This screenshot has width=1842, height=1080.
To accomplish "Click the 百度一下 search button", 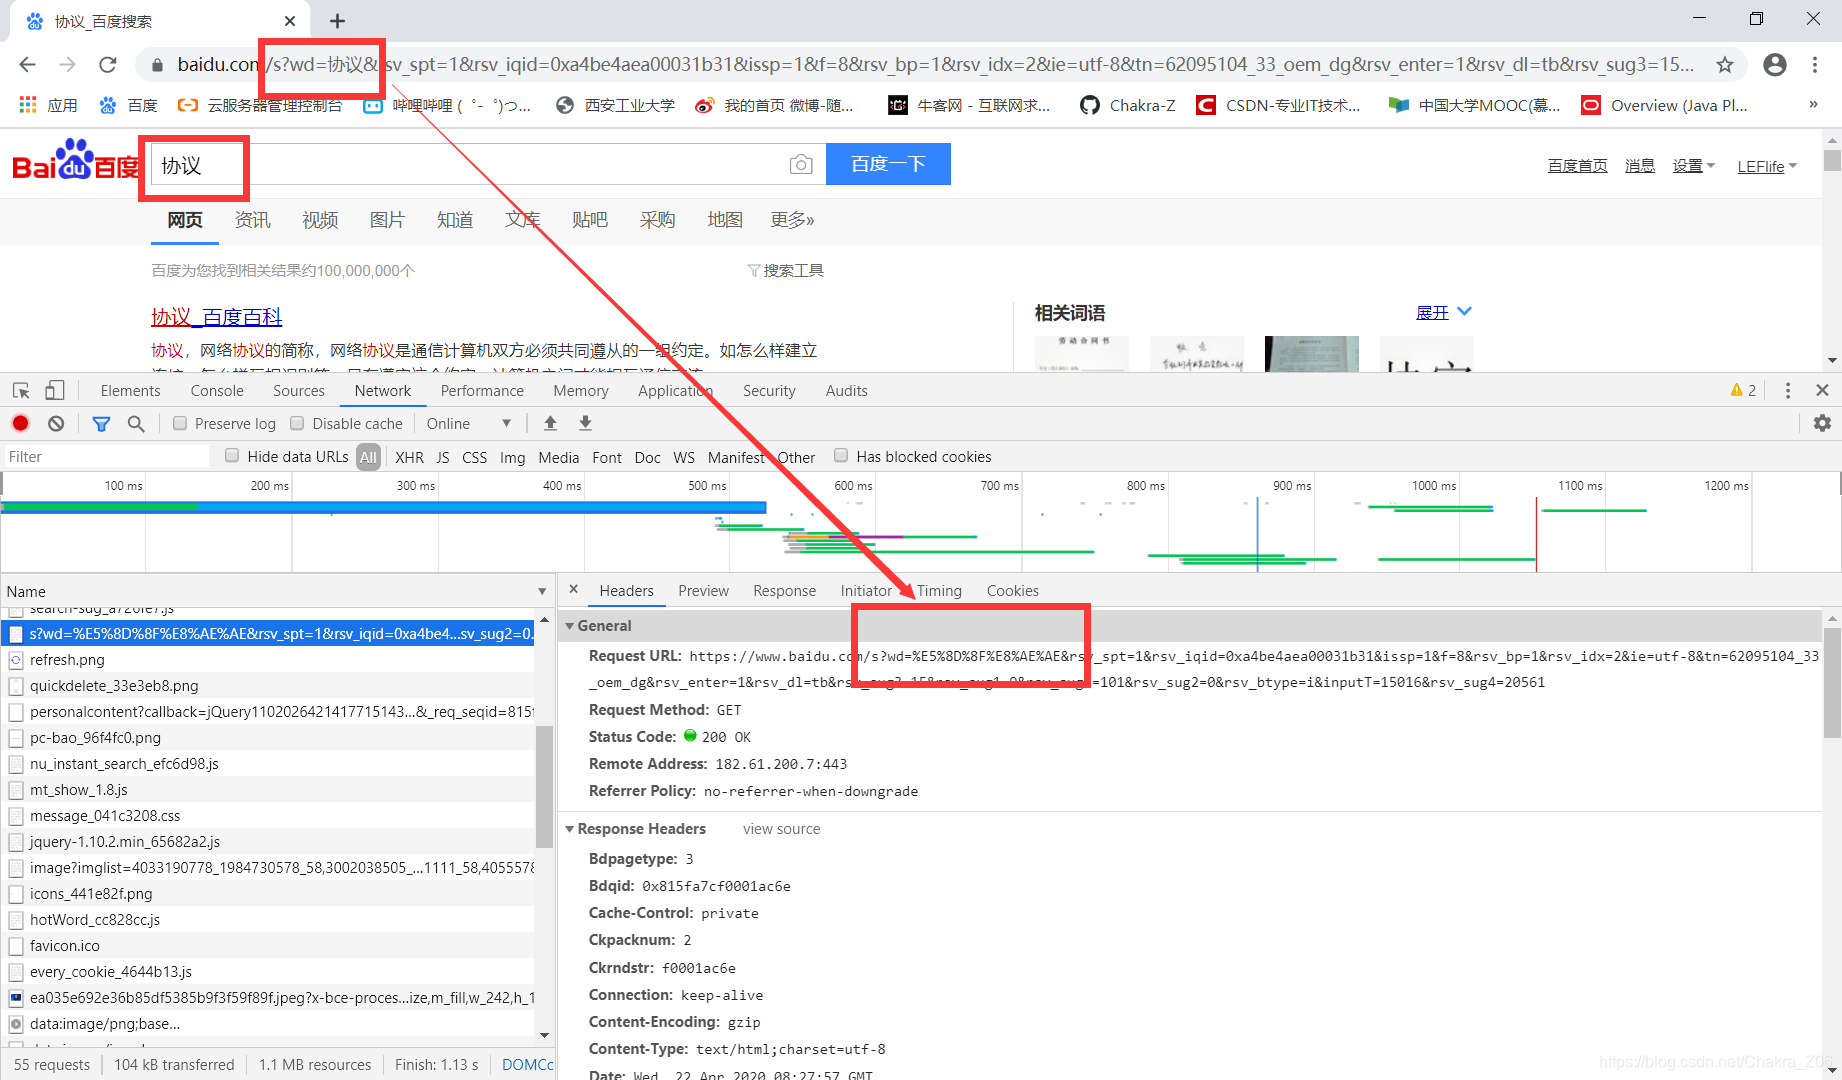I will click(888, 164).
